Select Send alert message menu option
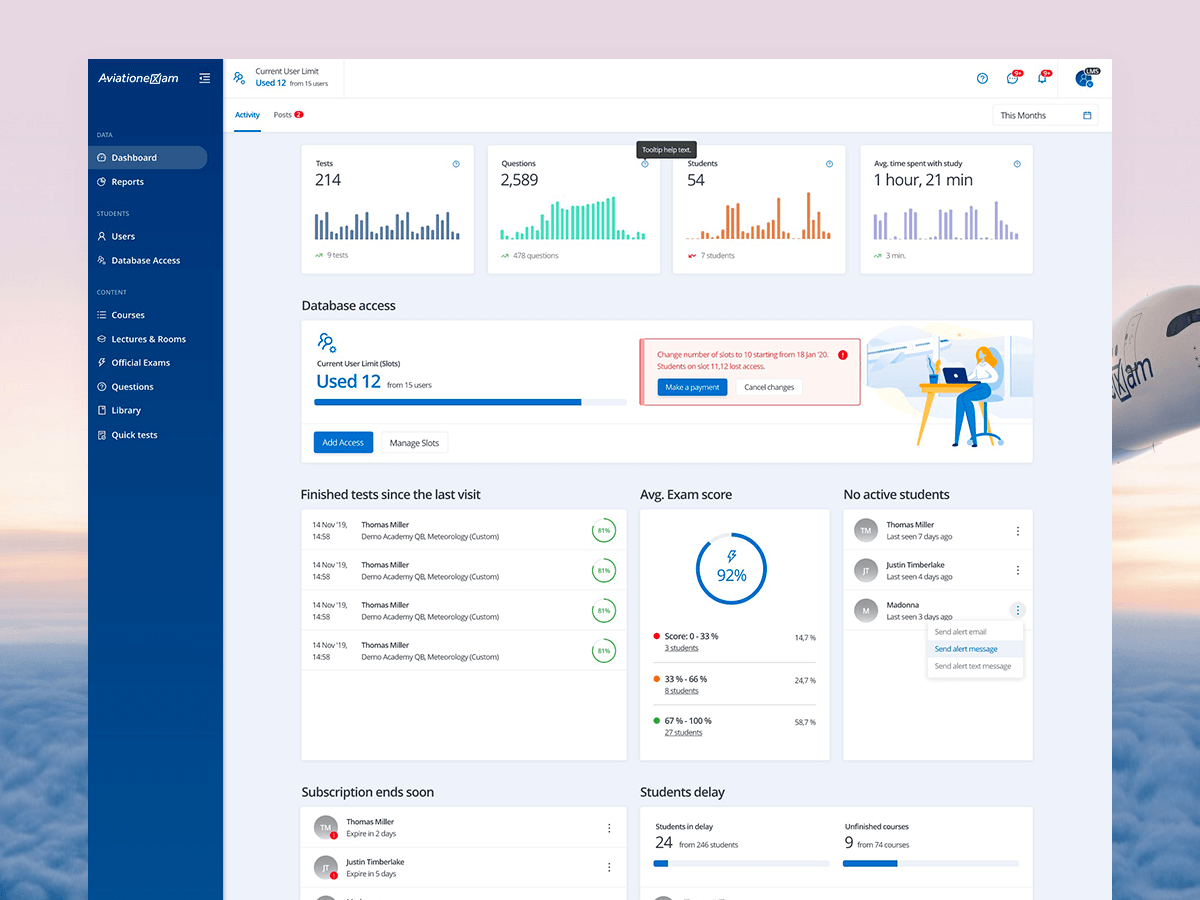 pyautogui.click(x=966, y=649)
